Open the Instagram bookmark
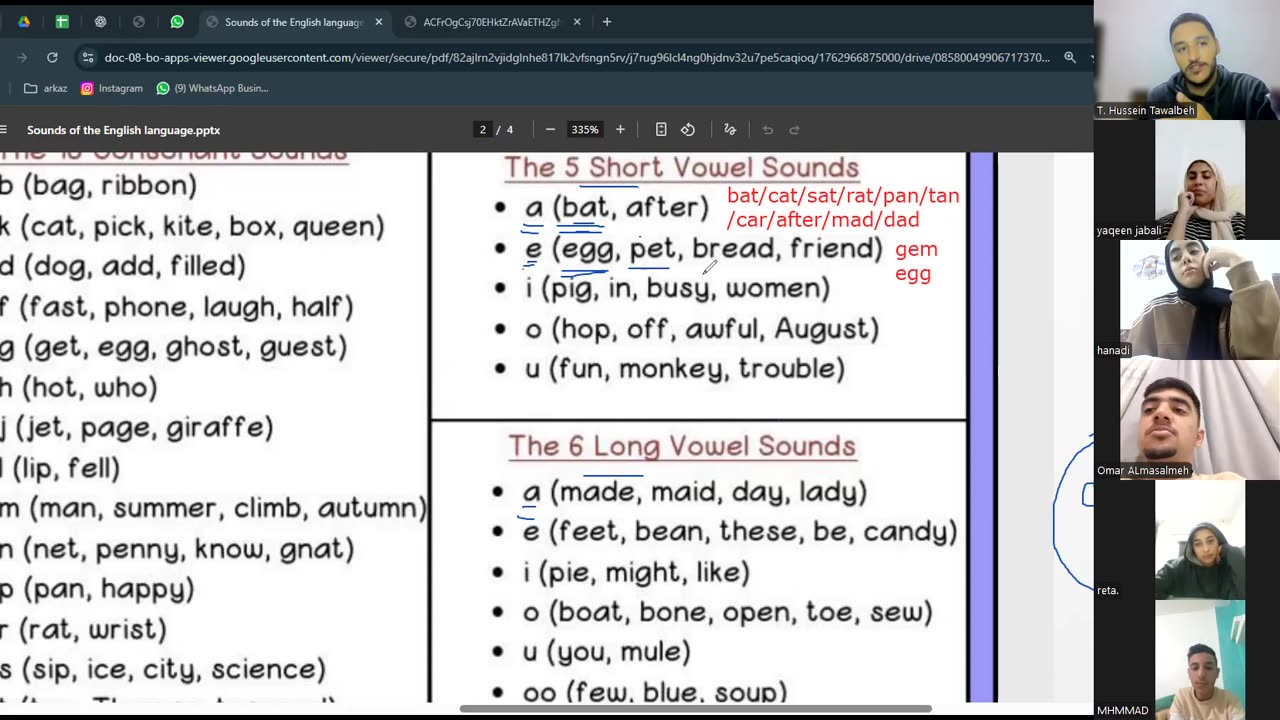 (x=112, y=88)
